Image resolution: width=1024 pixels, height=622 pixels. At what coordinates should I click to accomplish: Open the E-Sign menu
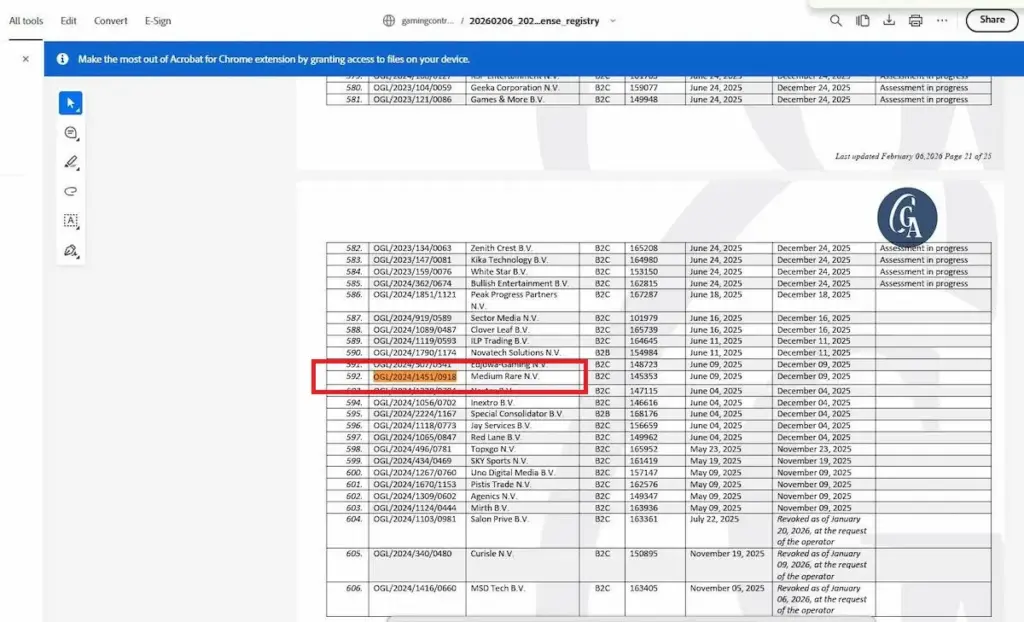(x=158, y=21)
